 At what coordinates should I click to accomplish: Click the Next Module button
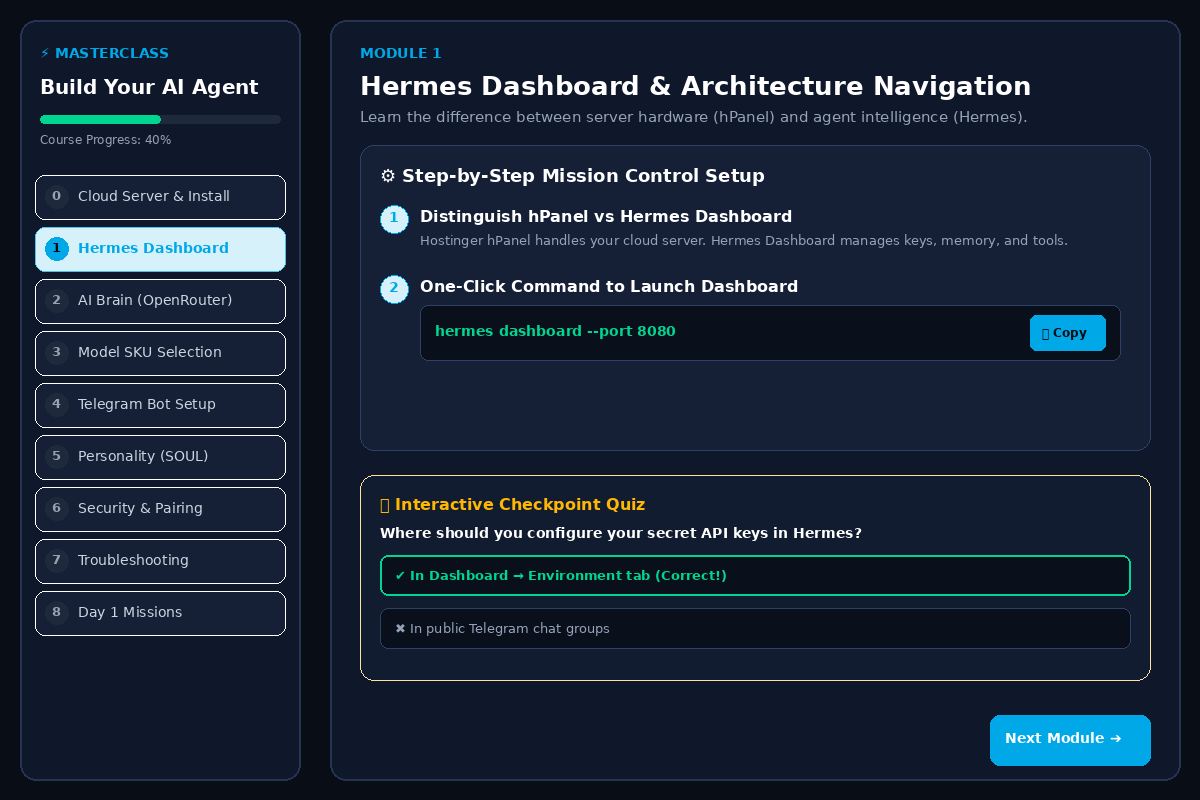pos(1070,740)
